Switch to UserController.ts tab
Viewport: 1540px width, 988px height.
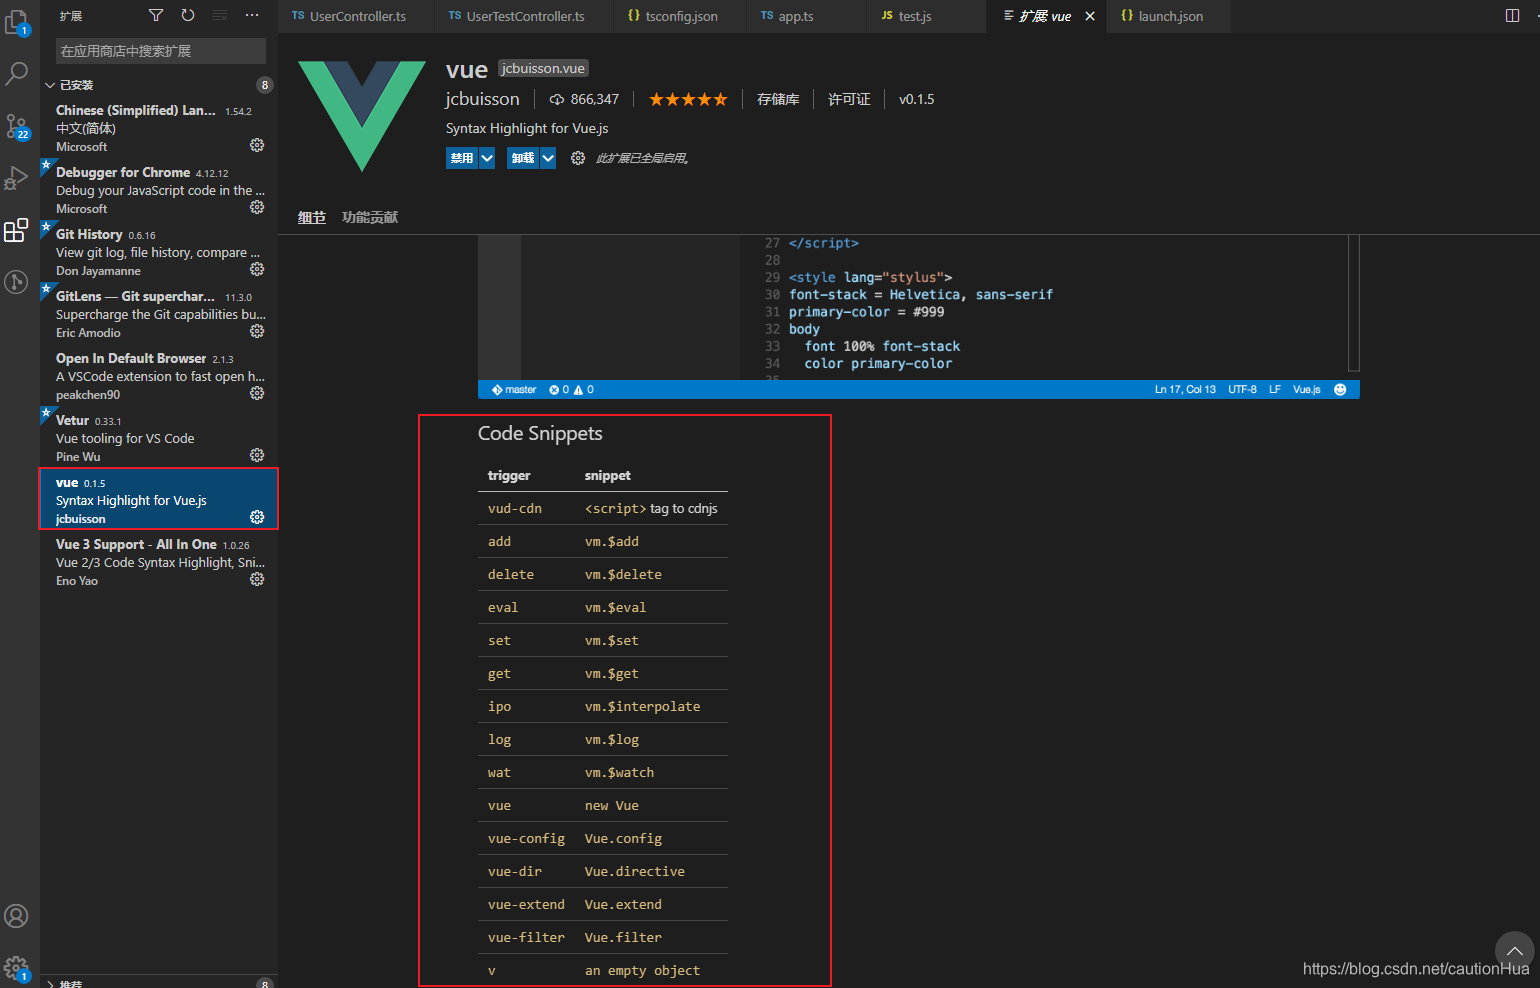[x=356, y=16]
